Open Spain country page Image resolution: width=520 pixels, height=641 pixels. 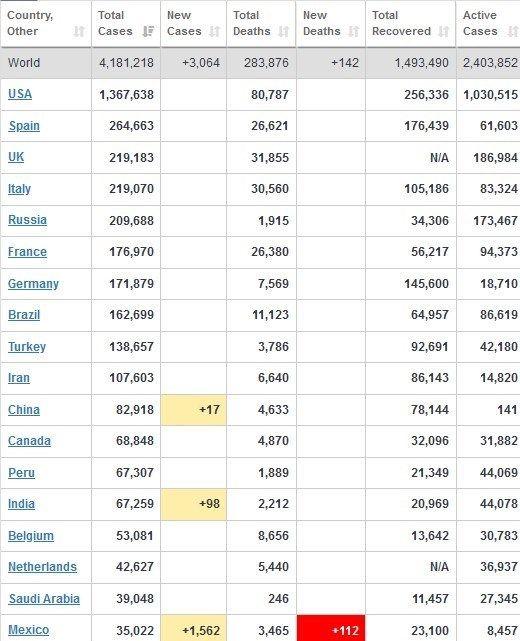[24, 126]
